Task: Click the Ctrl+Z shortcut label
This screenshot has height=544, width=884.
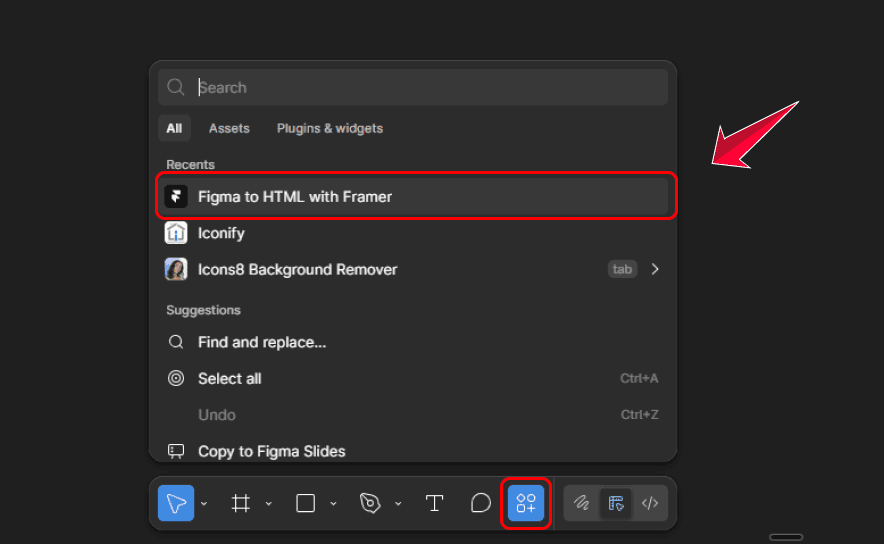Action: (x=639, y=415)
